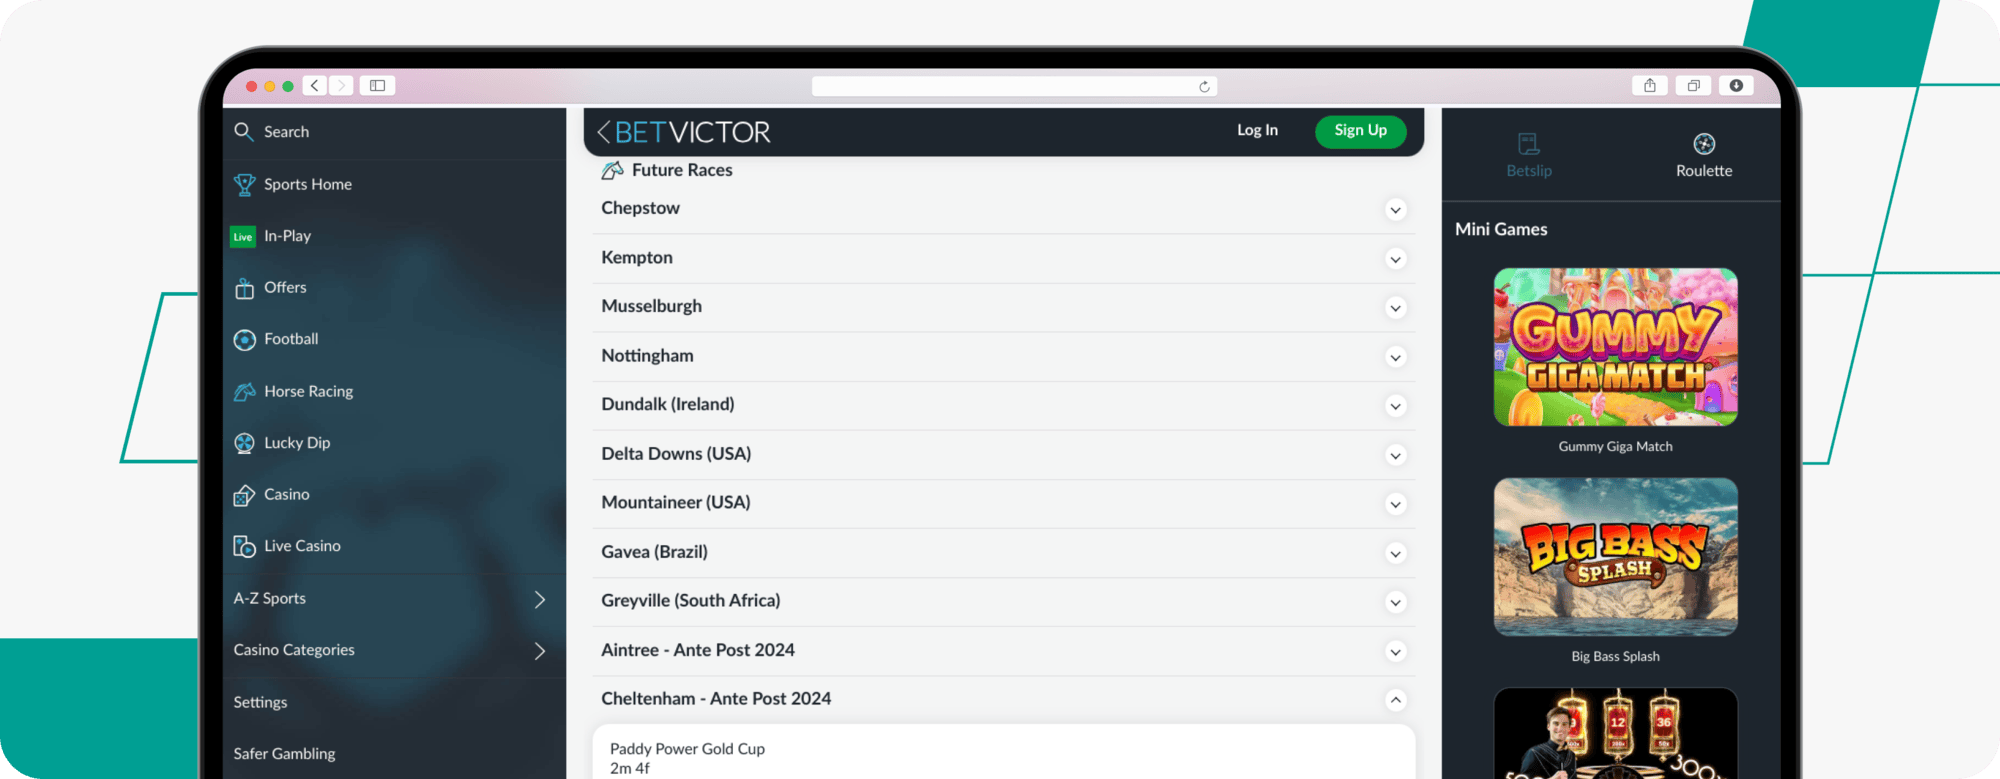Open the A-Z Sports submenu

(x=394, y=599)
